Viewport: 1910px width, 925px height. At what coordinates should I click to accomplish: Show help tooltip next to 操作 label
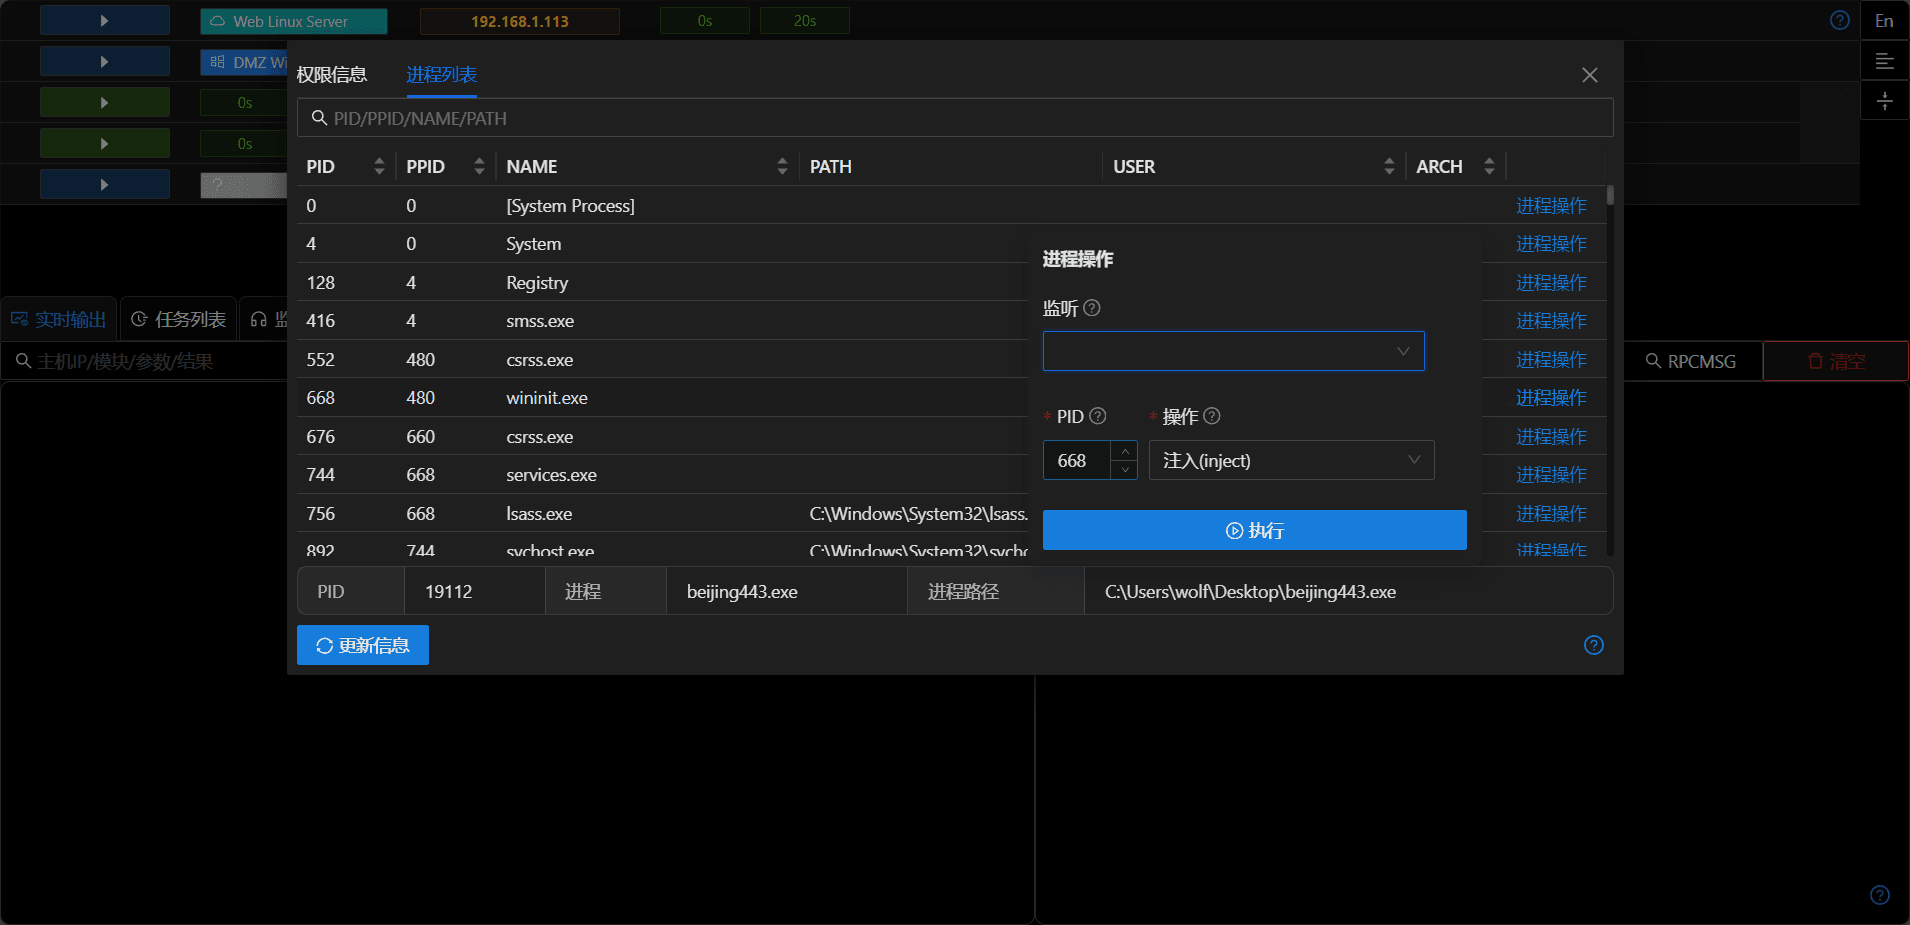1212,416
